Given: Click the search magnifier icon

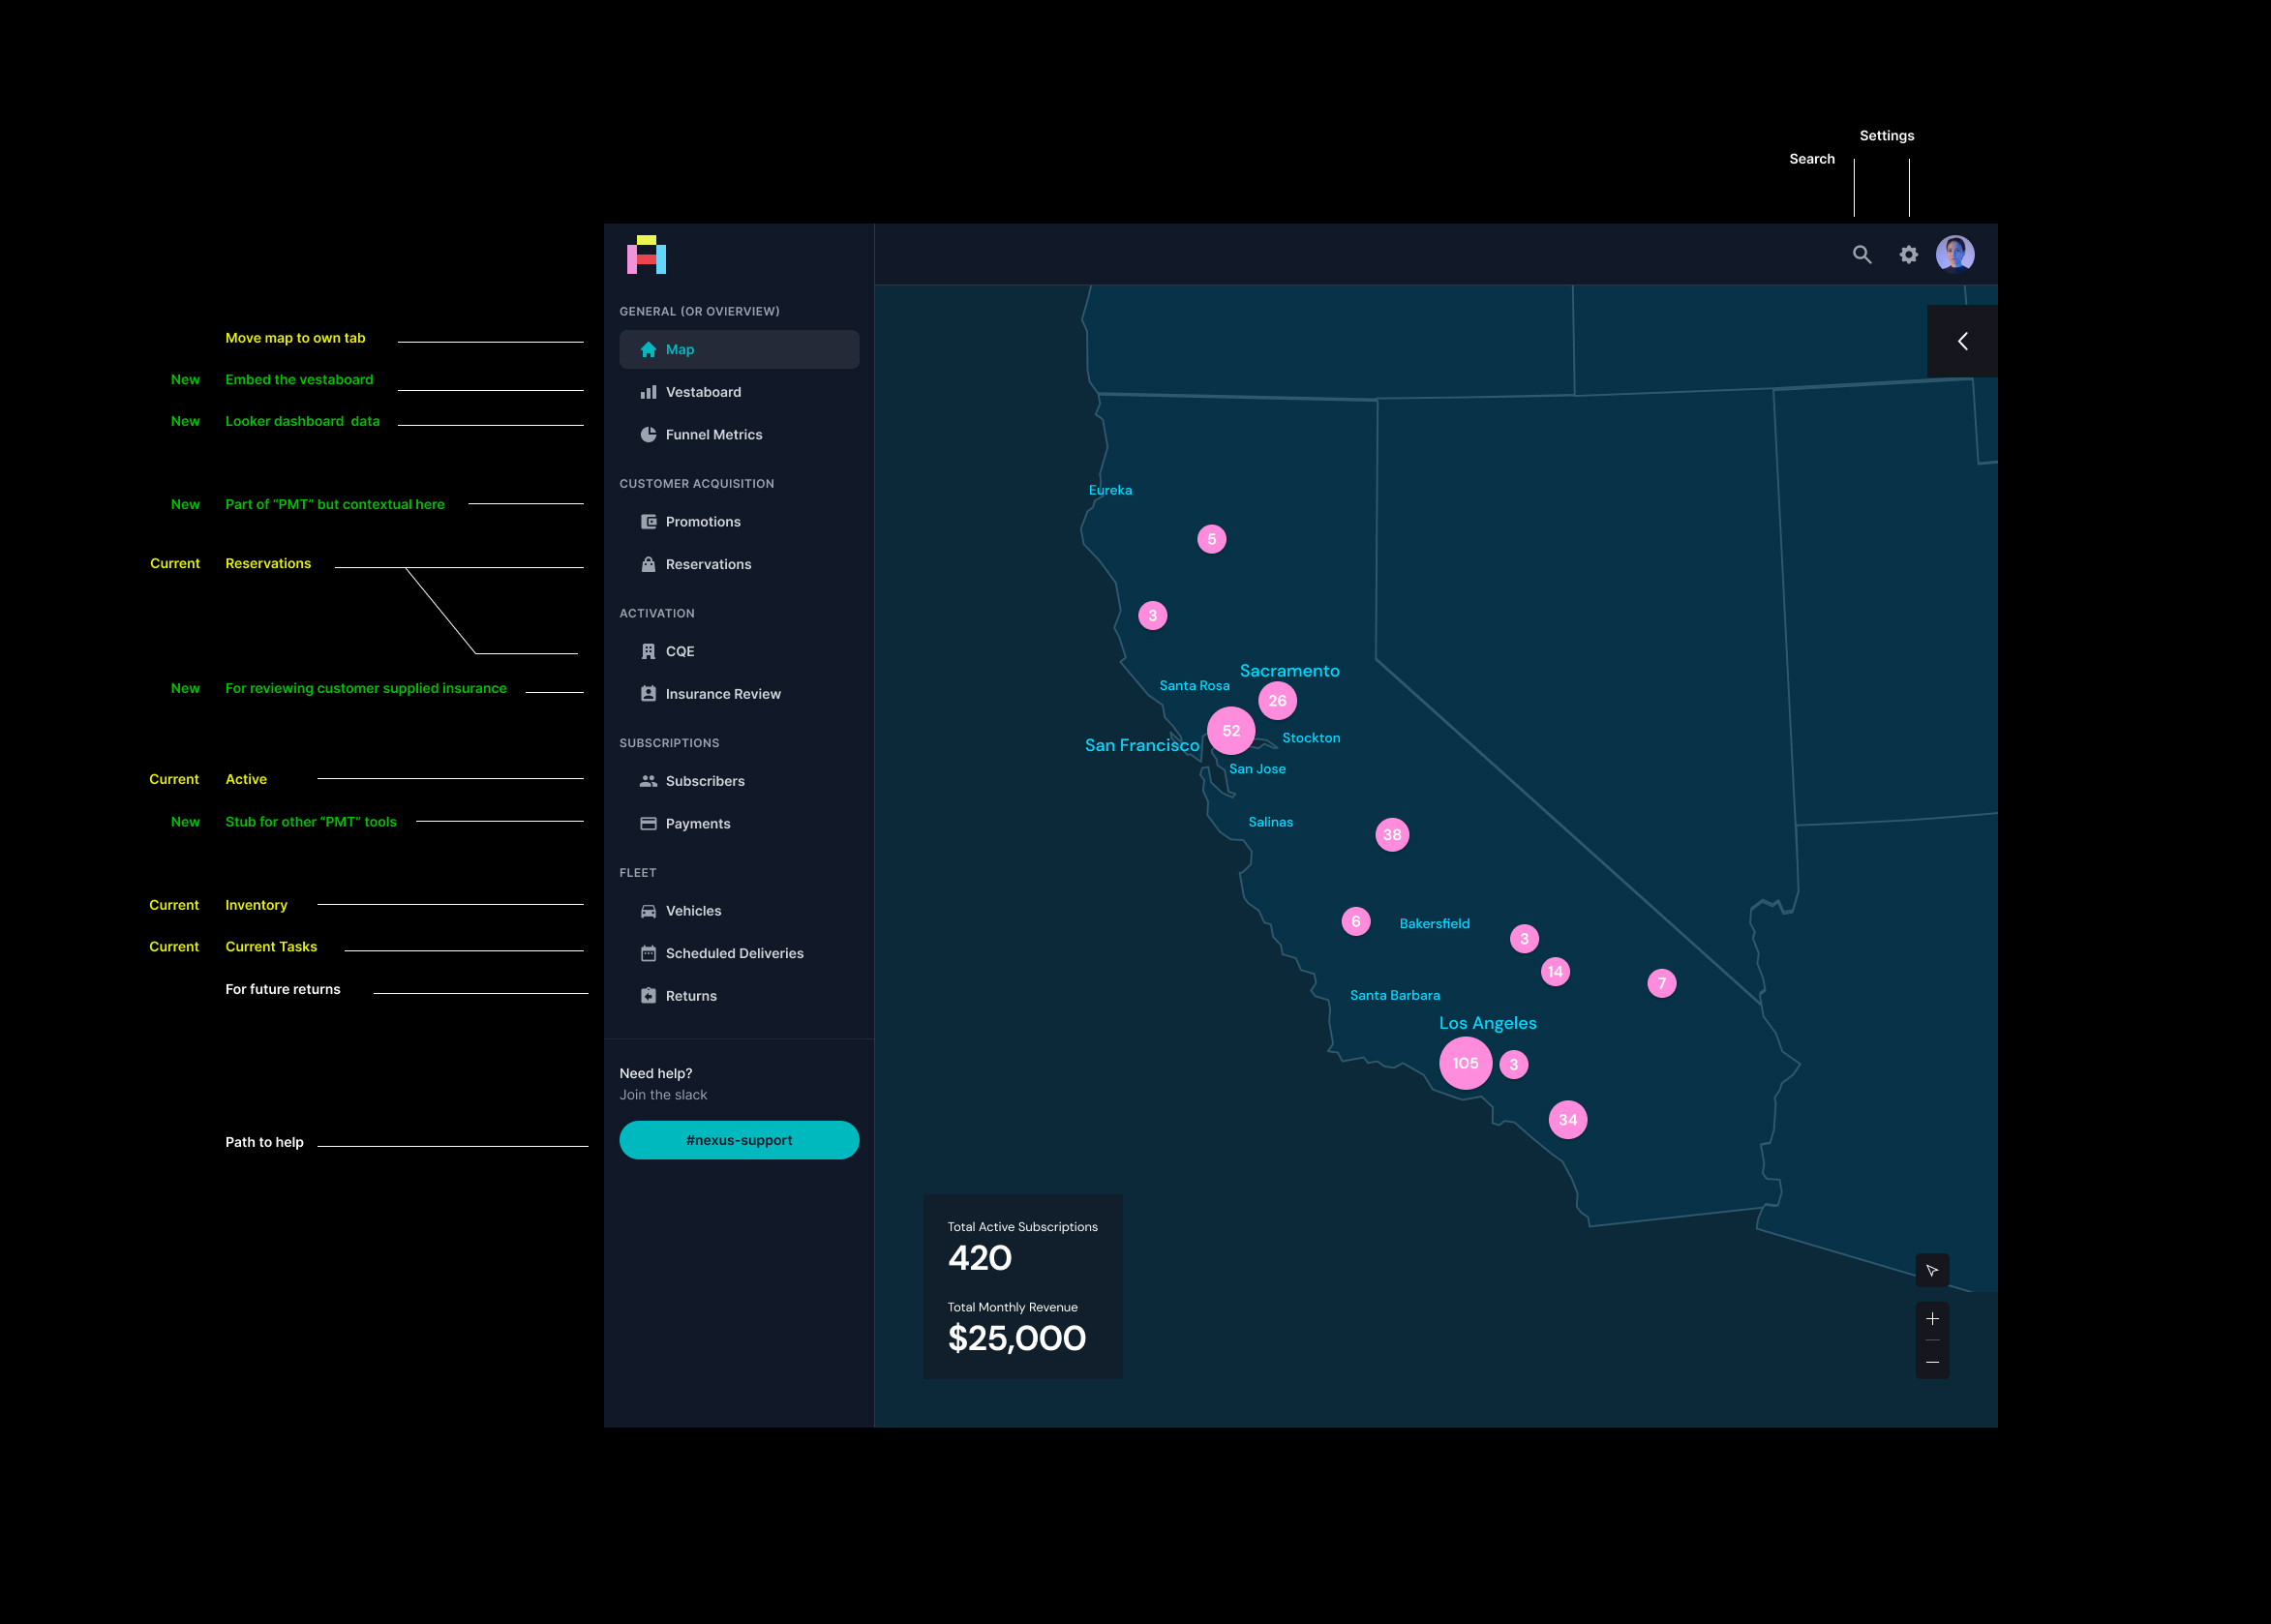Looking at the screenshot, I should click(1861, 254).
